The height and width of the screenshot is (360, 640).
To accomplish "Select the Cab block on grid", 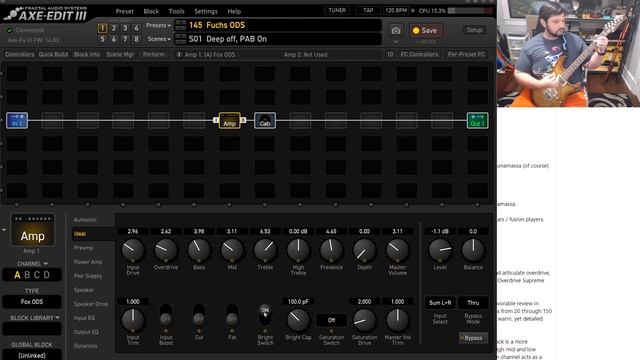I will click(265, 120).
